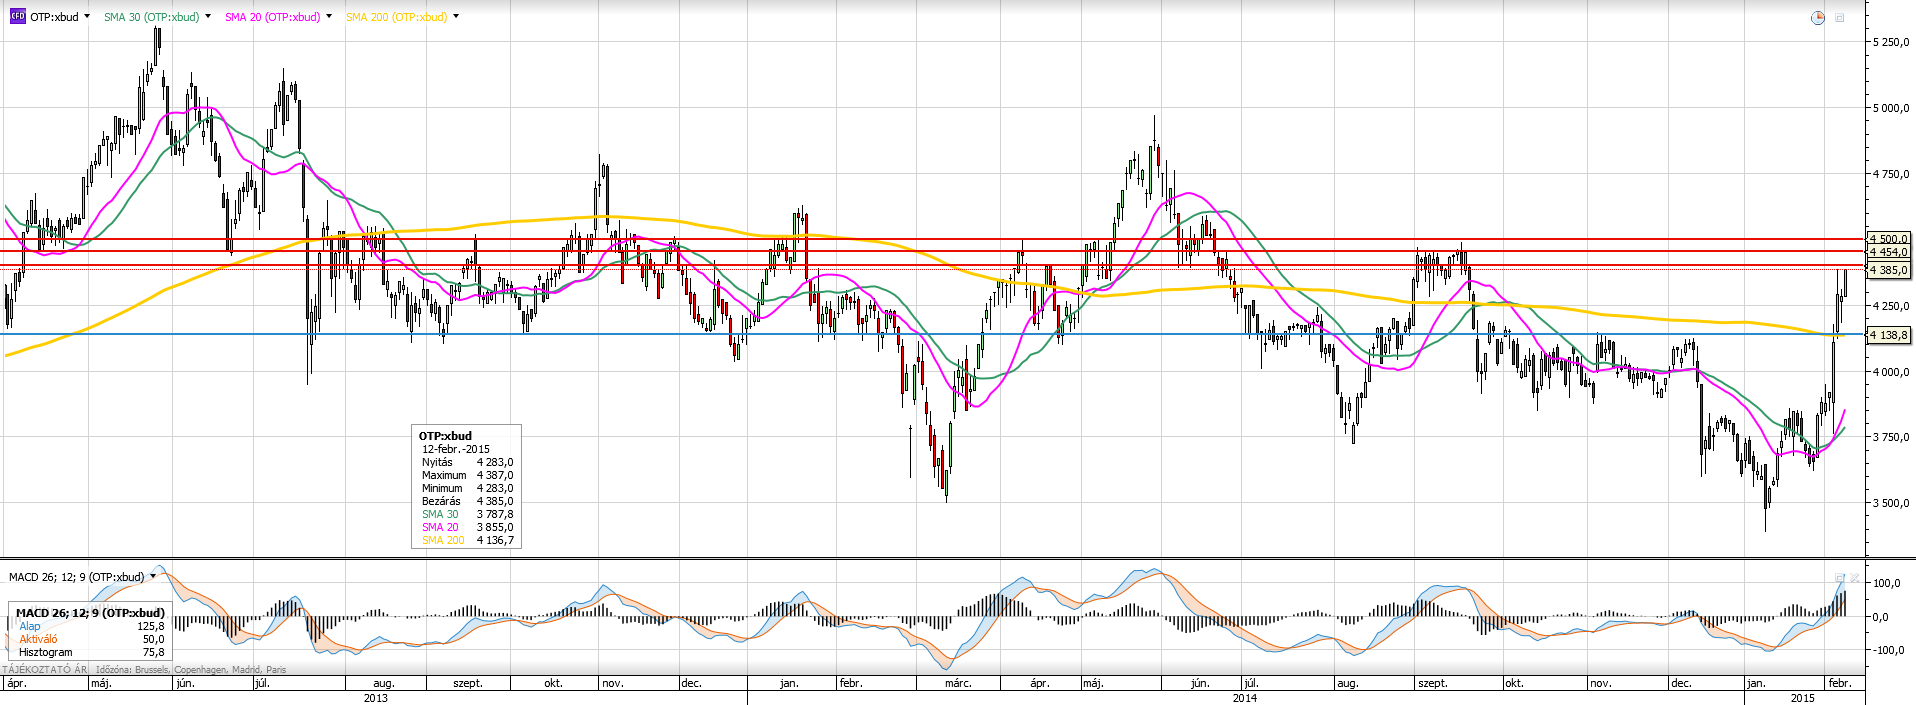The image size is (1916, 705).
Task: Click the 5 000,0 price axis label
Action: point(1890,108)
